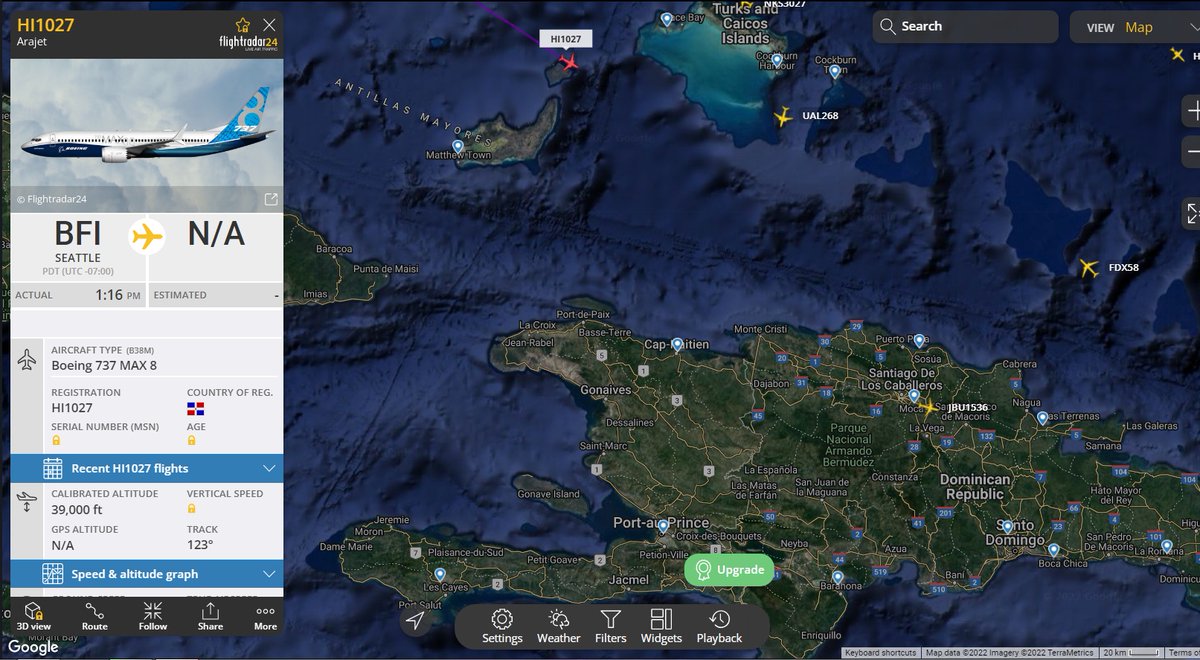Open Settings in bottom toolbar
1200x660 pixels.
point(502,627)
